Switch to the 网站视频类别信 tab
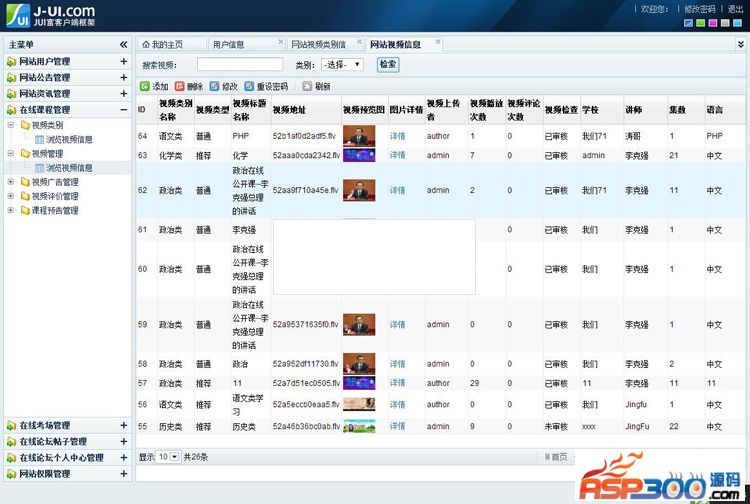Image resolution: width=750 pixels, height=504 pixels. point(318,45)
